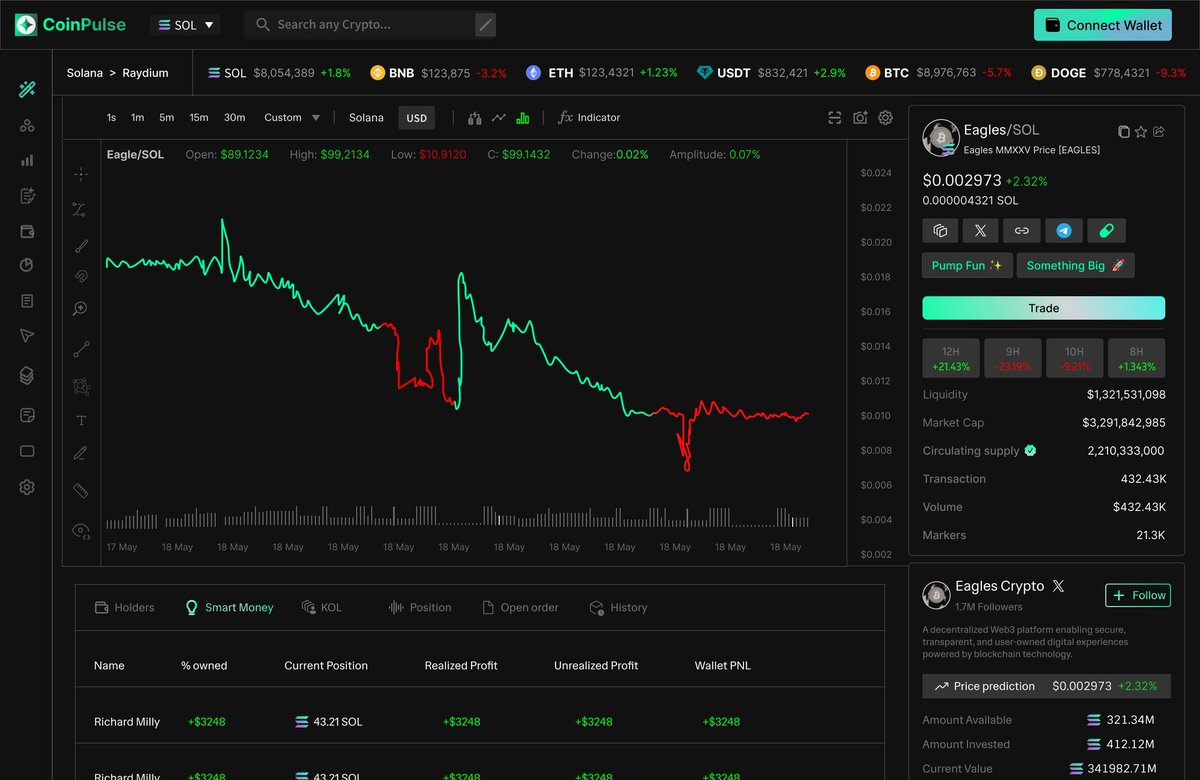1200x780 pixels.
Task: Share Eagles/SOL using share icon
Action: [x=1159, y=132]
